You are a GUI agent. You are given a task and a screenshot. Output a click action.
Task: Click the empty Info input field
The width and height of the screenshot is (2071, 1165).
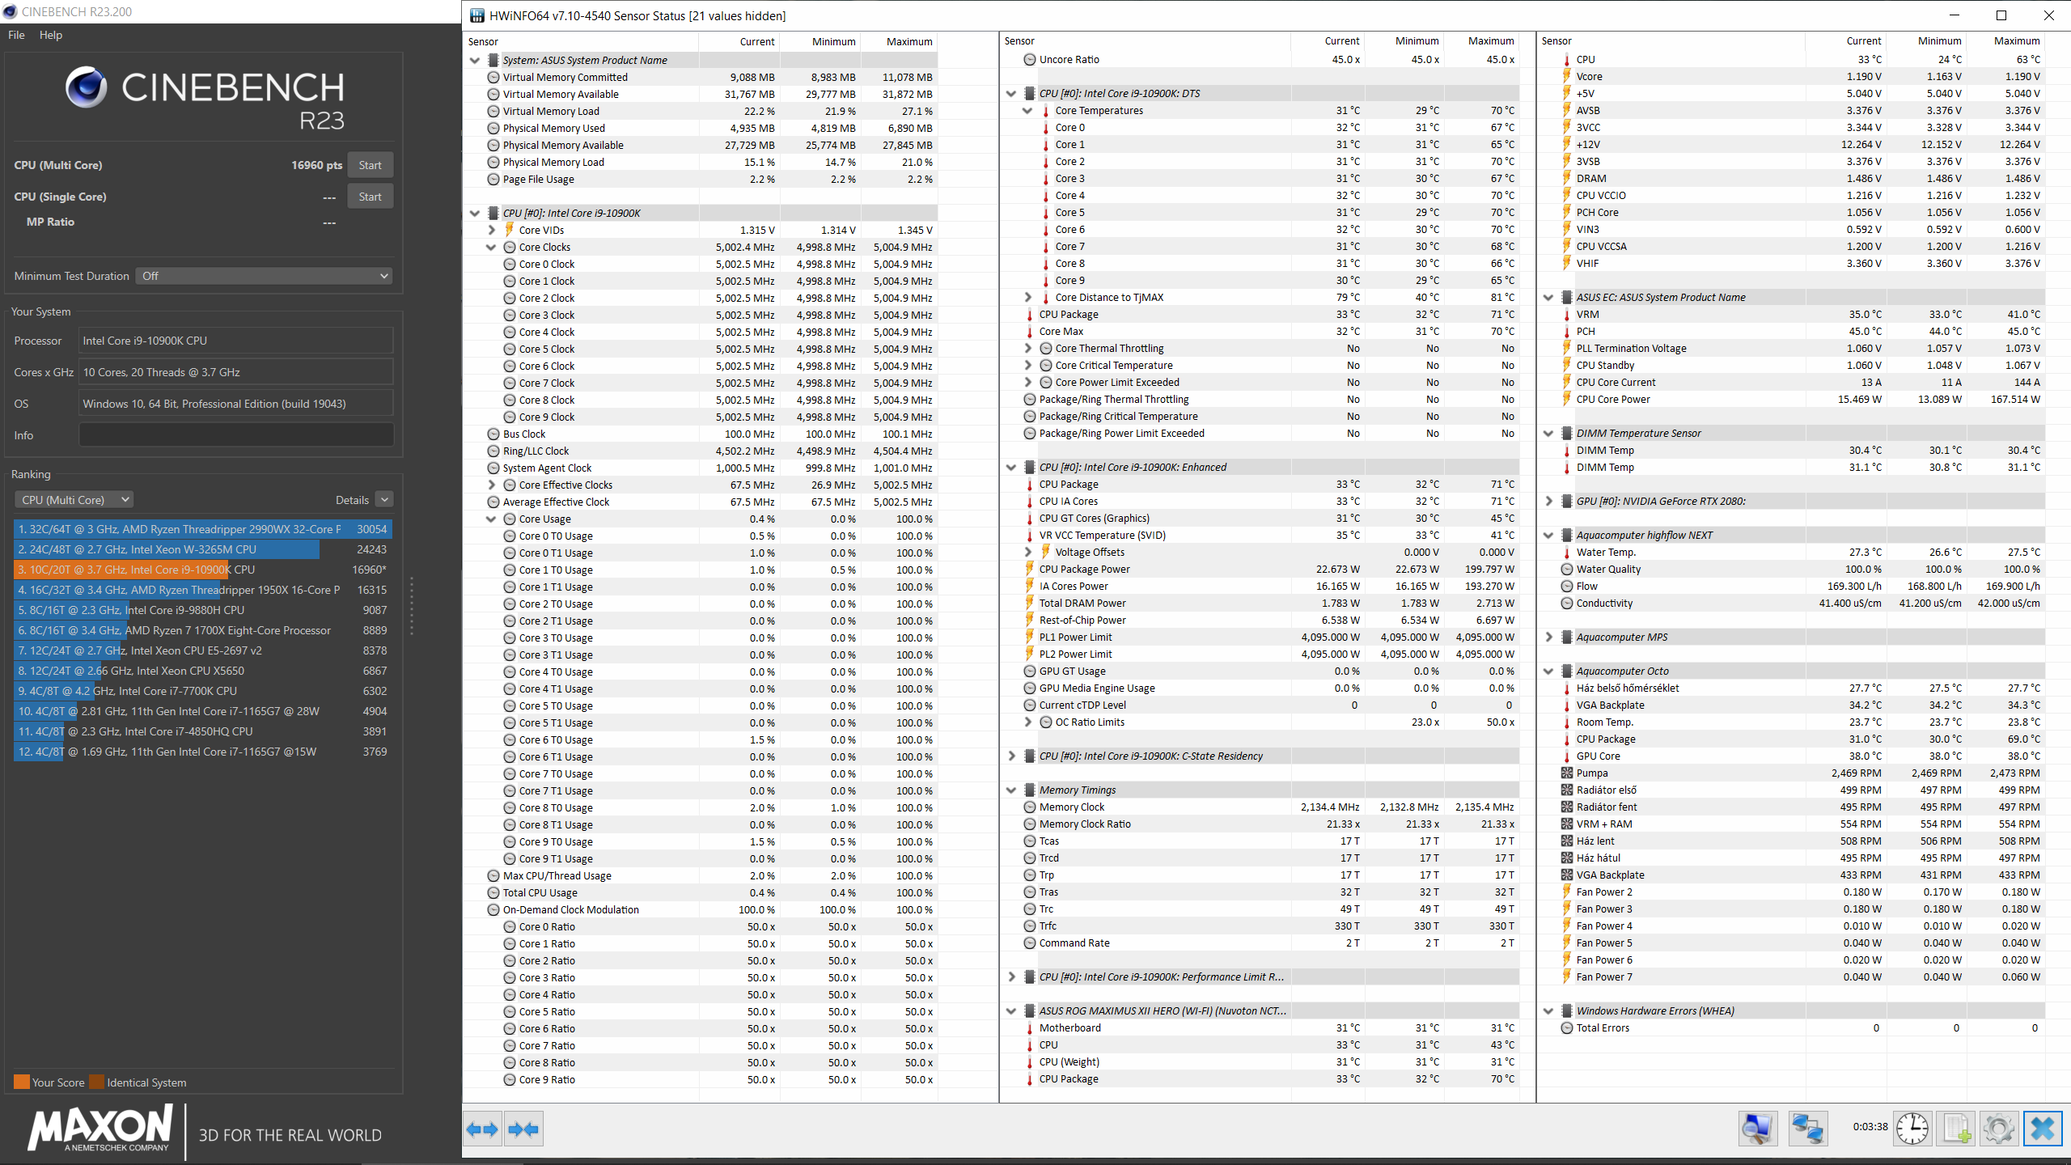[236, 435]
